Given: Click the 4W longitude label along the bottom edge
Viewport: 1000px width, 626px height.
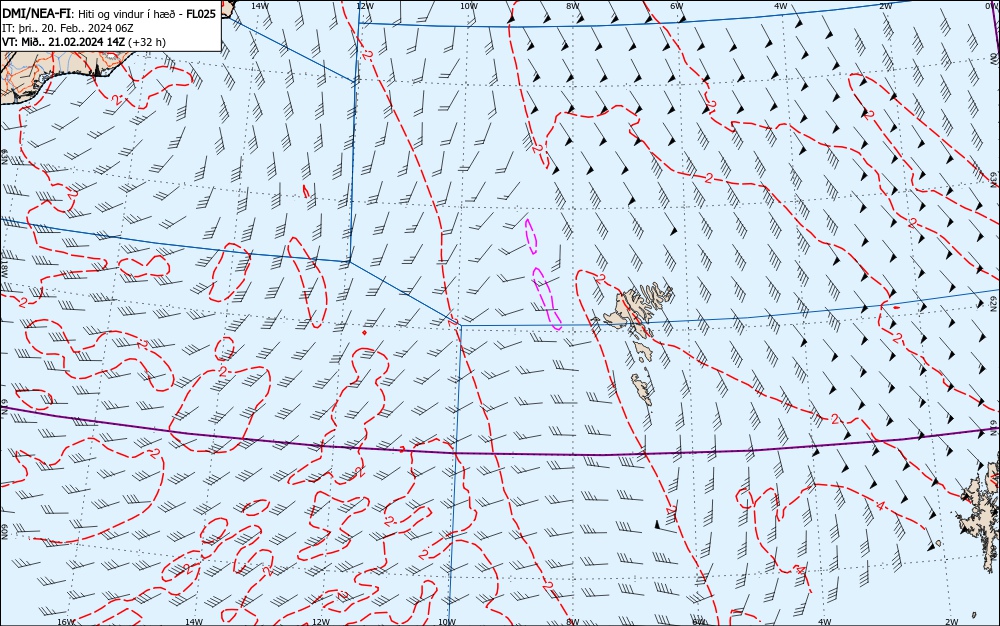Looking at the screenshot, I should 825,622.
